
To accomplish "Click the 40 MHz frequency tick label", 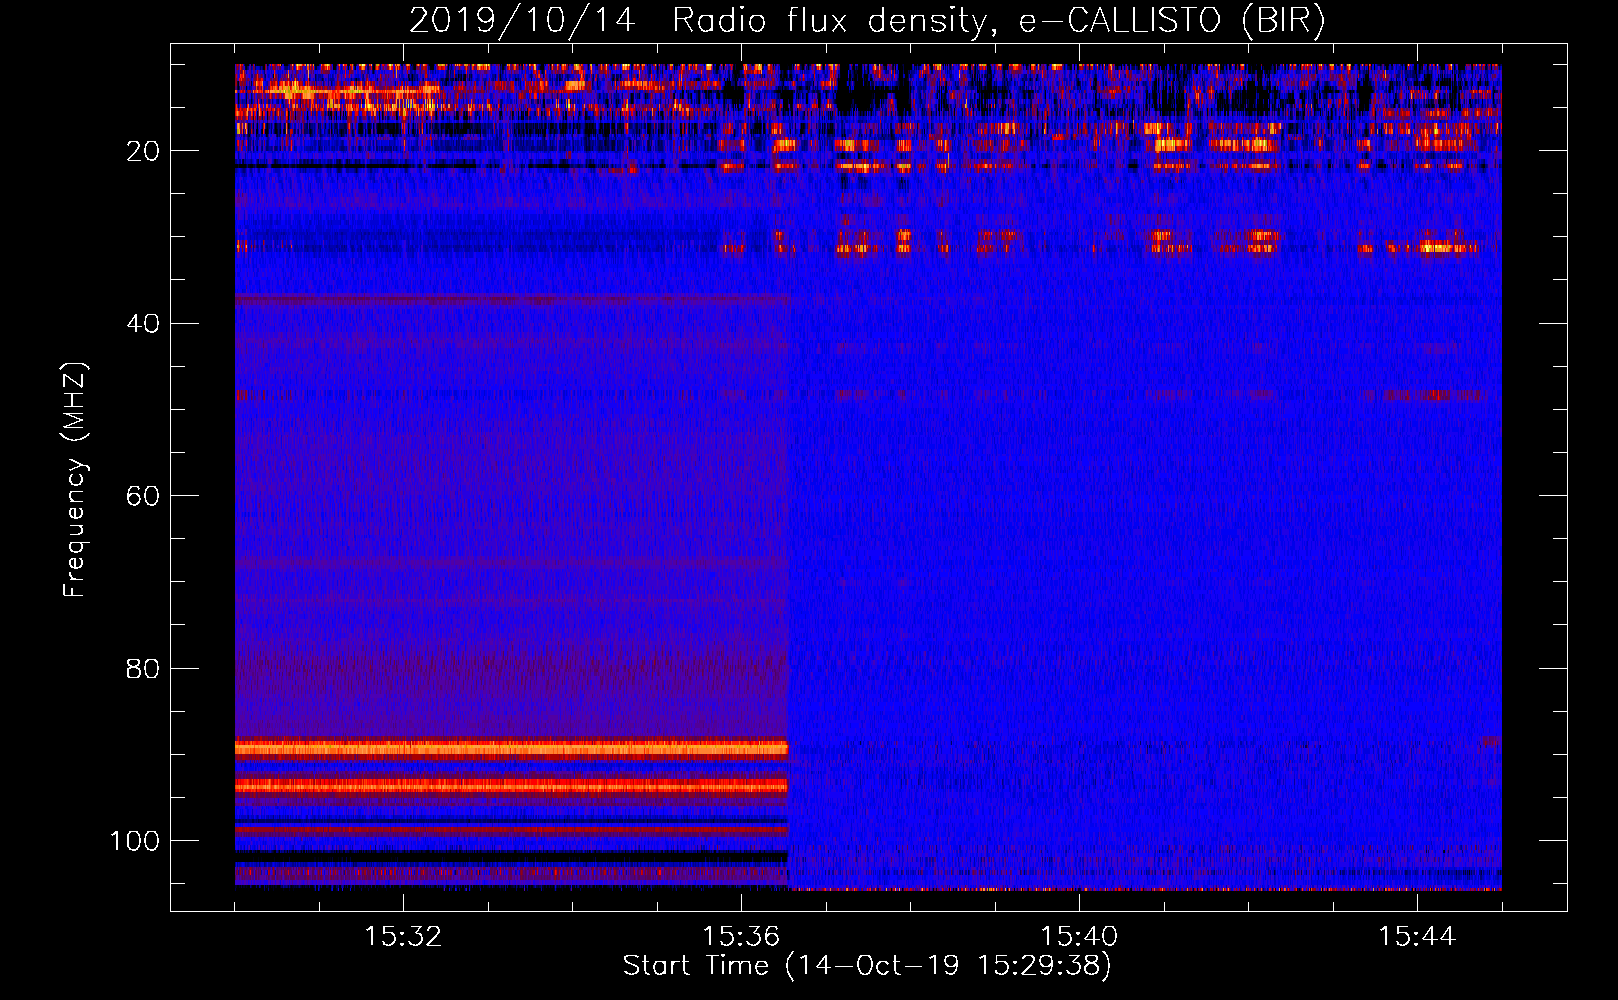I will 143,324.
